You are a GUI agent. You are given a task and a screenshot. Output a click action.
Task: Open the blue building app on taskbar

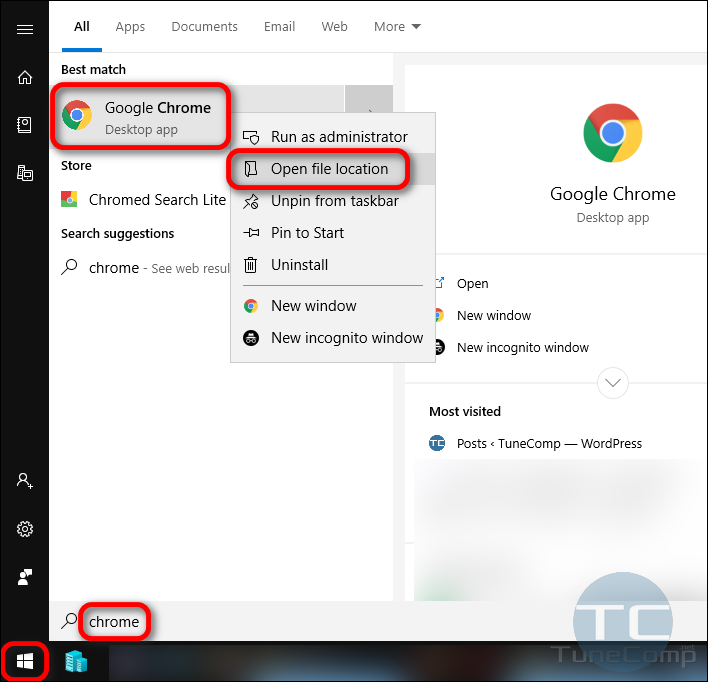77,661
